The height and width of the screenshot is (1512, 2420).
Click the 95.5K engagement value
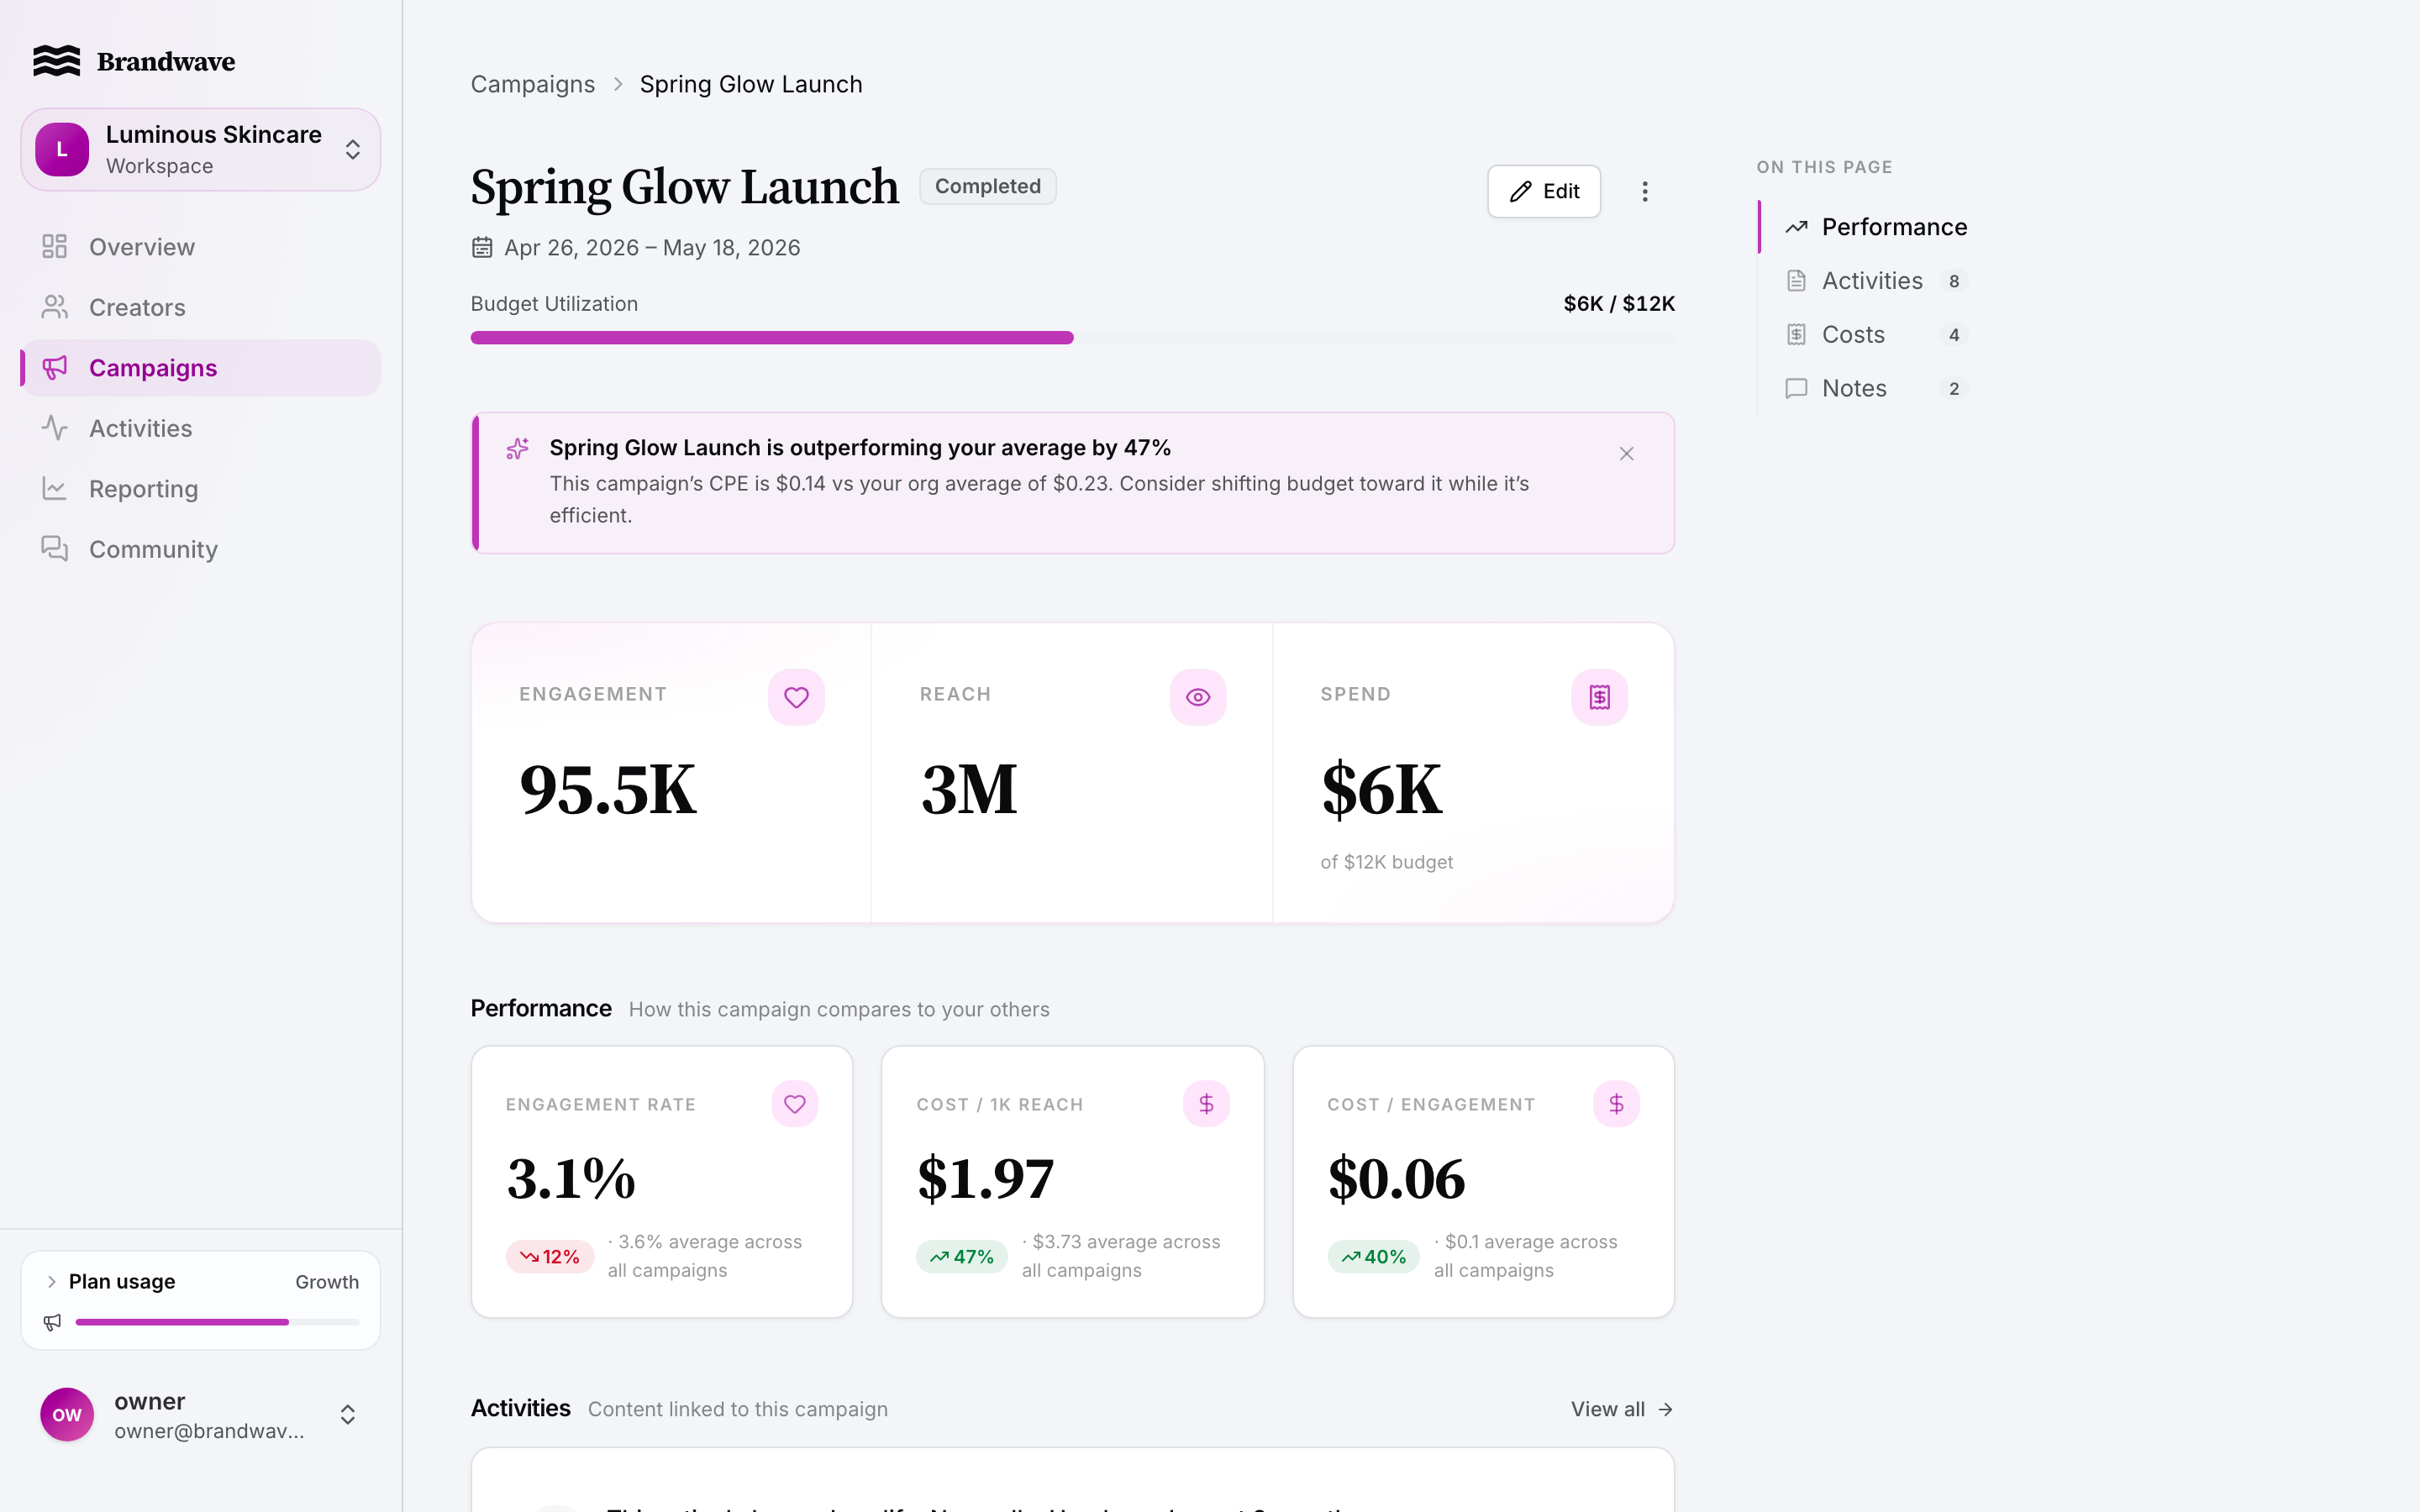pyautogui.click(x=608, y=790)
